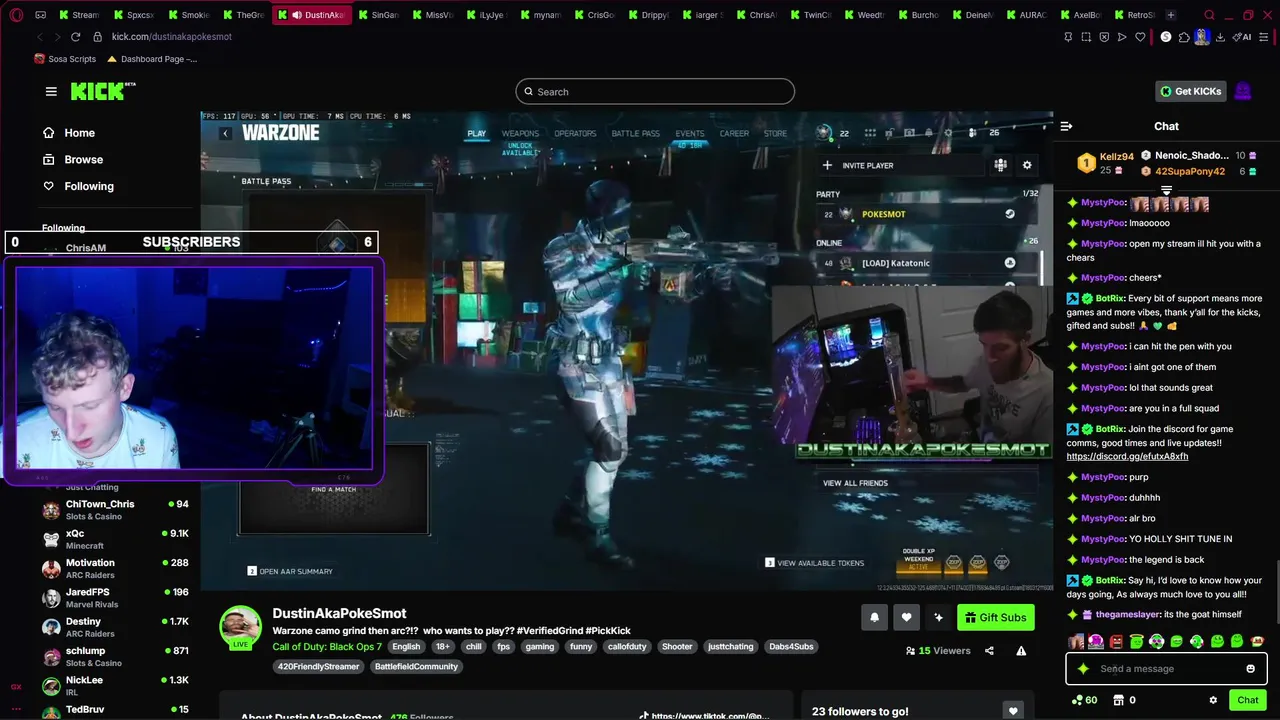Open JaredFPS channel in sidebar

[x=115, y=598]
